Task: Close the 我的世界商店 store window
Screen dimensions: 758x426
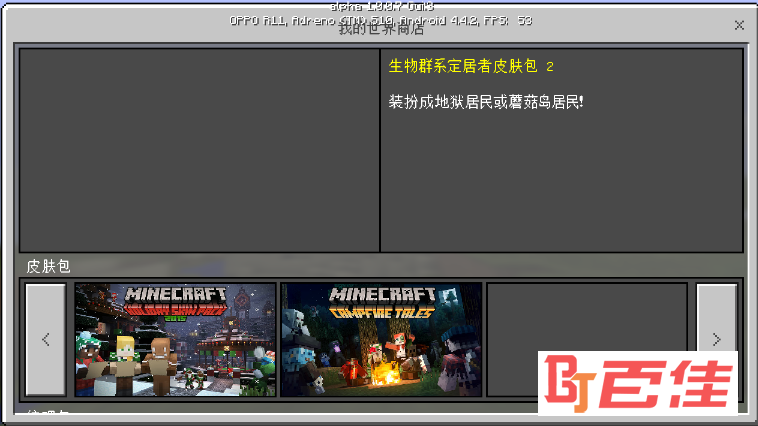Action: 739,25
